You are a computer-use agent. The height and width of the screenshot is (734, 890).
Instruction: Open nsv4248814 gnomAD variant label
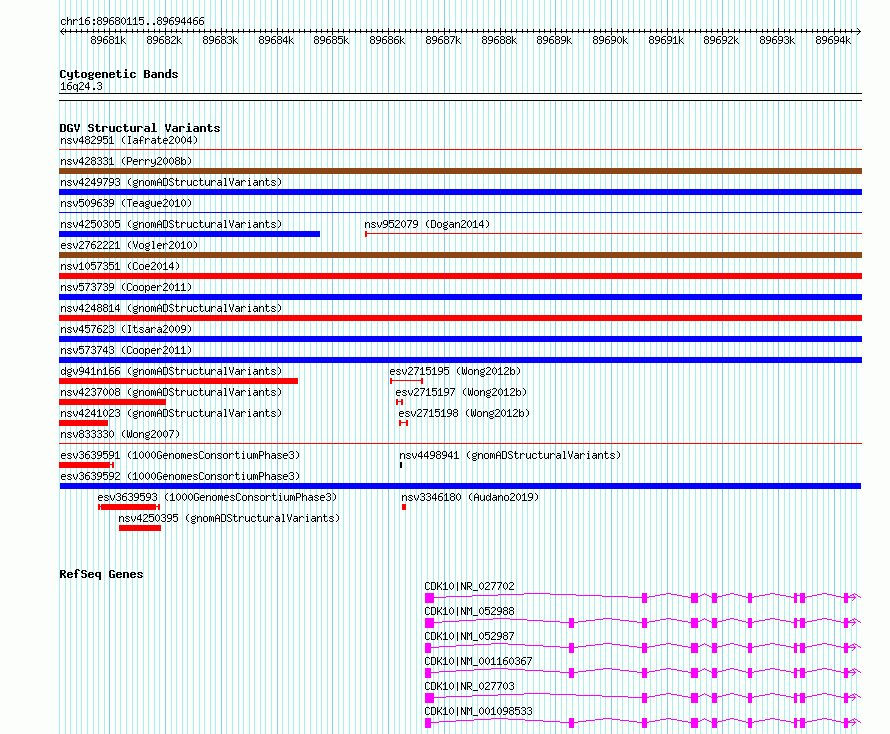(171, 308)
